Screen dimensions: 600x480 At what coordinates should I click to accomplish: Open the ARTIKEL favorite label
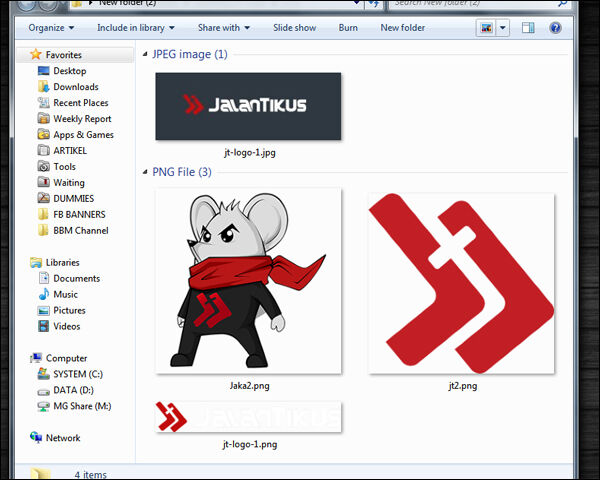point(70,150)
